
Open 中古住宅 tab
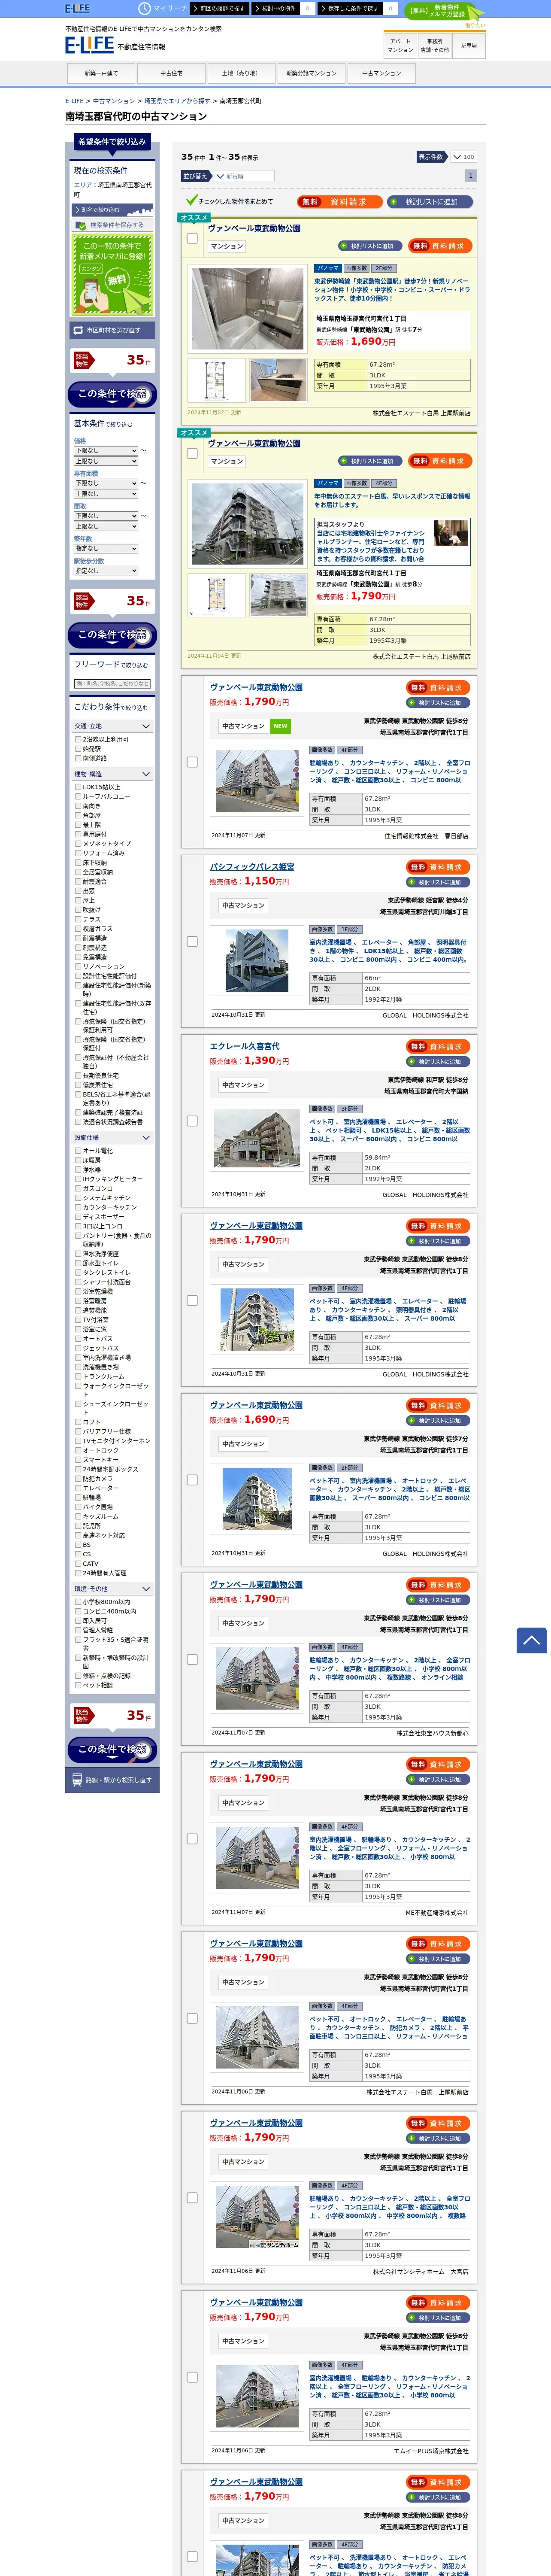click(x=171, y=73)
